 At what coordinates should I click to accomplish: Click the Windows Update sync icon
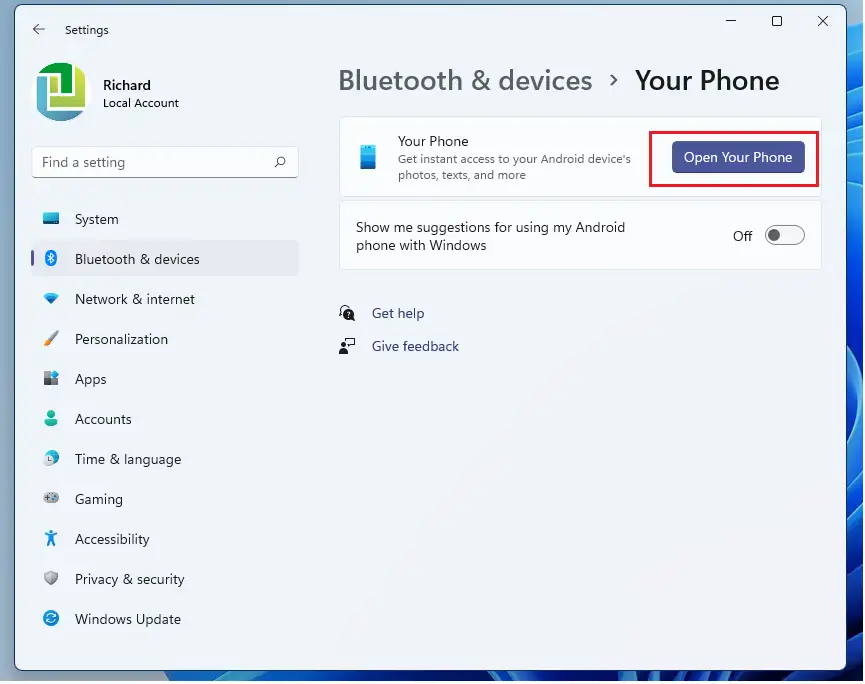(51, 618)
